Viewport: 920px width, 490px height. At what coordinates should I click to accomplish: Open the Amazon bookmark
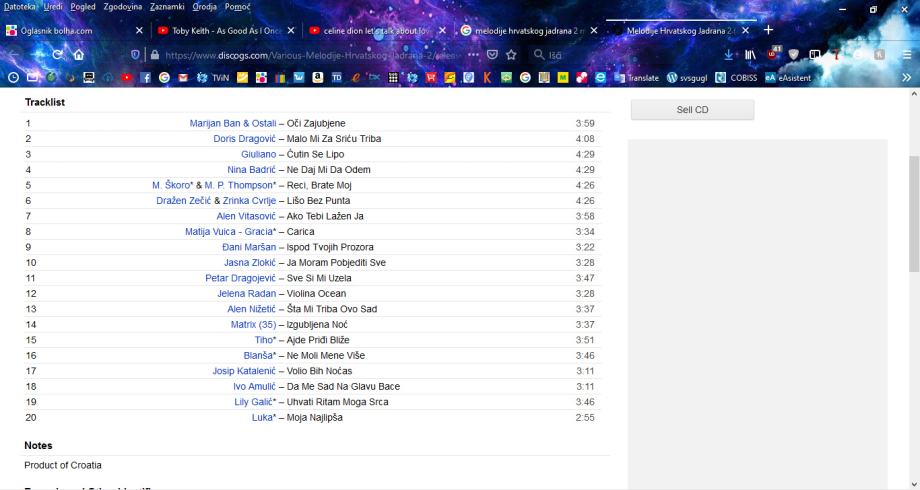click(x=317, y=77)
